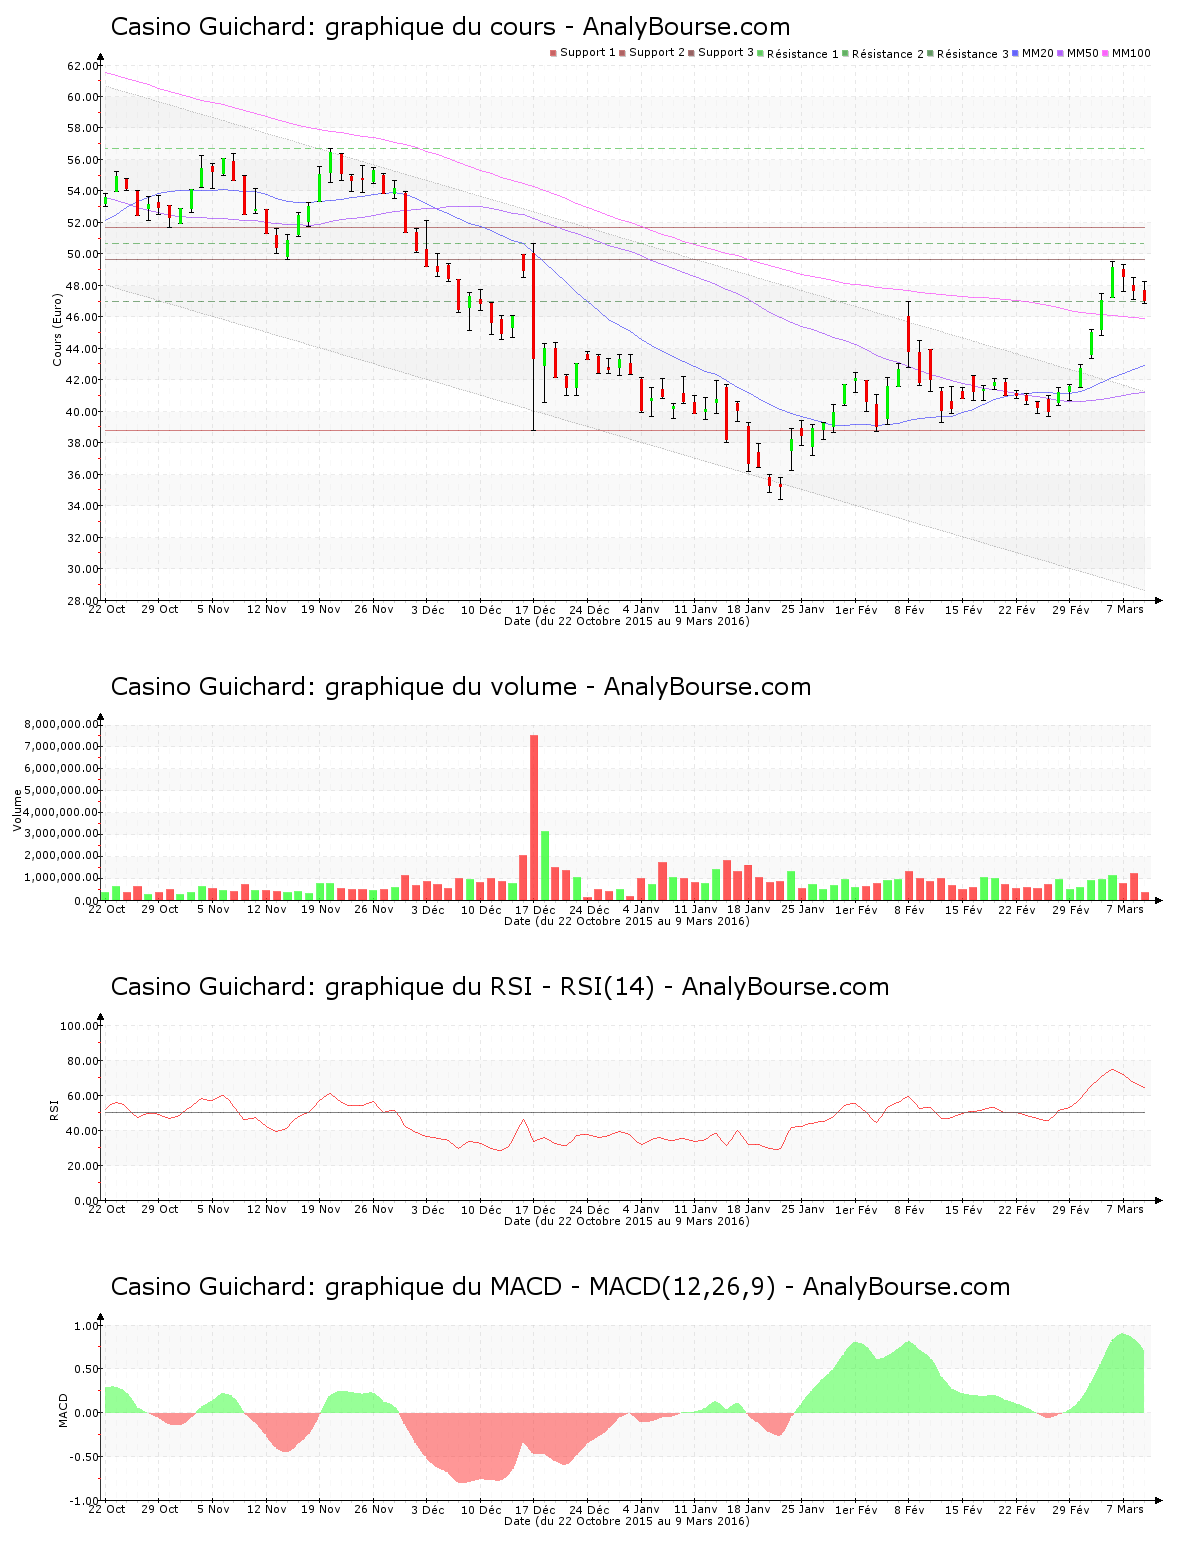Click -1.00 on MACD axis

[x=85, y=1501]
